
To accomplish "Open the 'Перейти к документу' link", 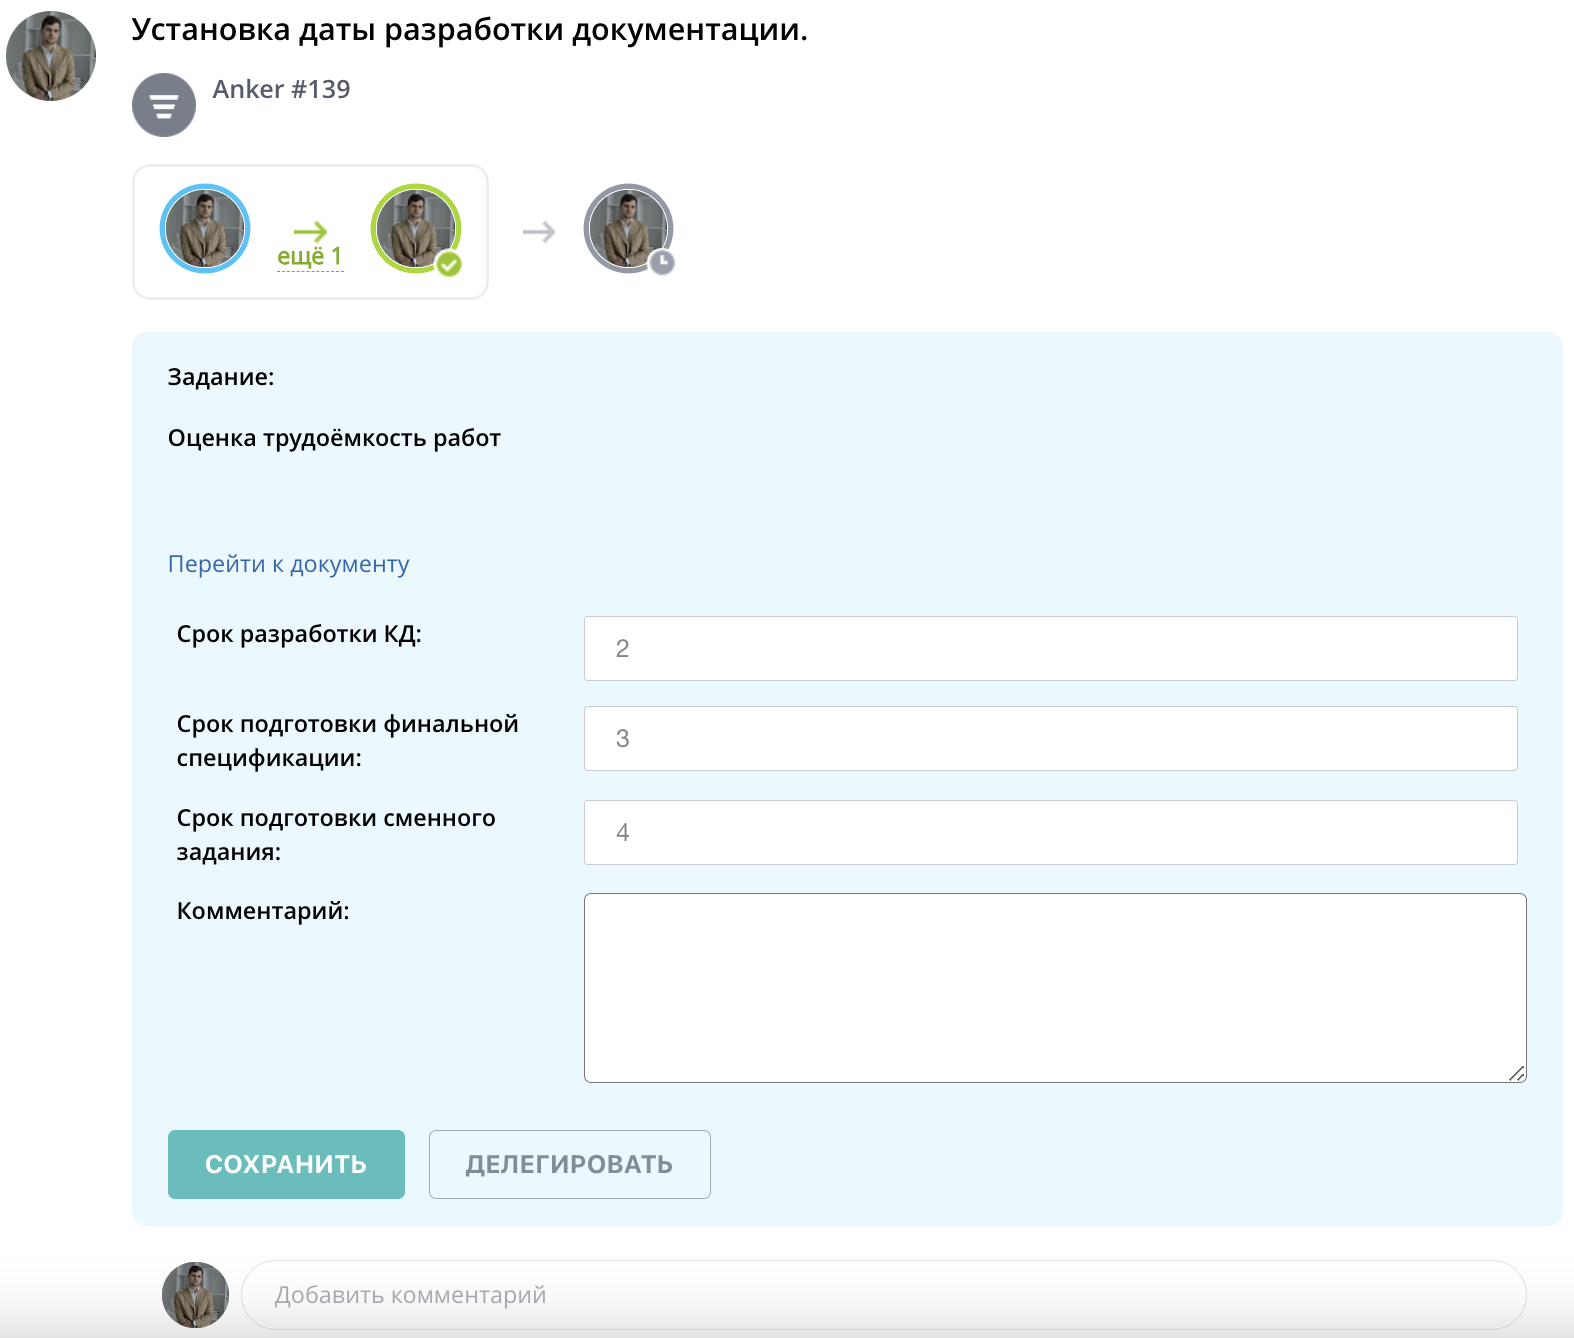I will (x=288, y=564).
